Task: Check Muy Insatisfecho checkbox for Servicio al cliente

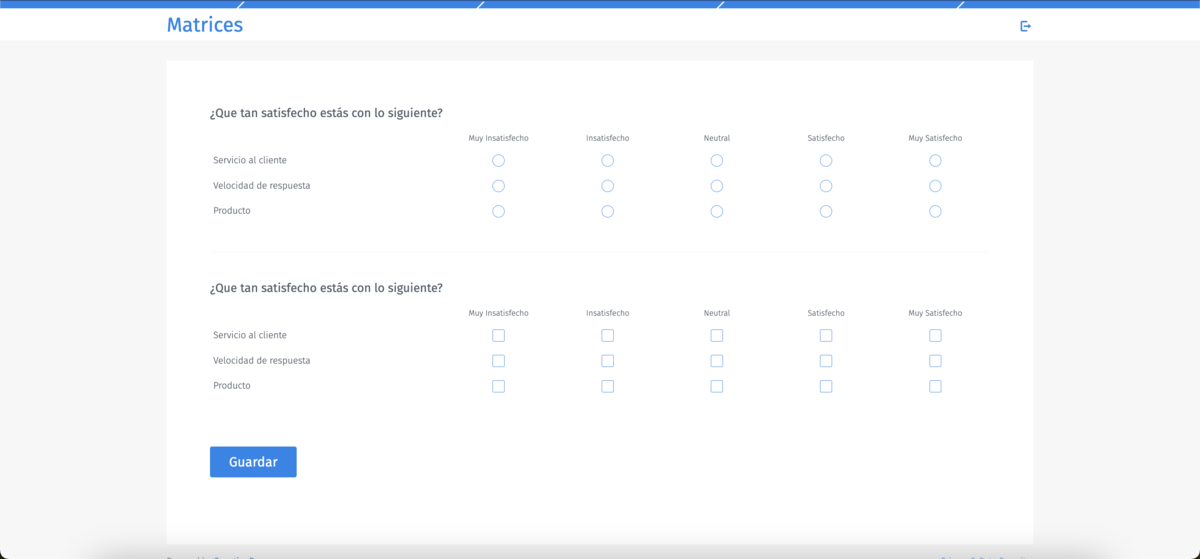Action: click(x=498, y=336)
